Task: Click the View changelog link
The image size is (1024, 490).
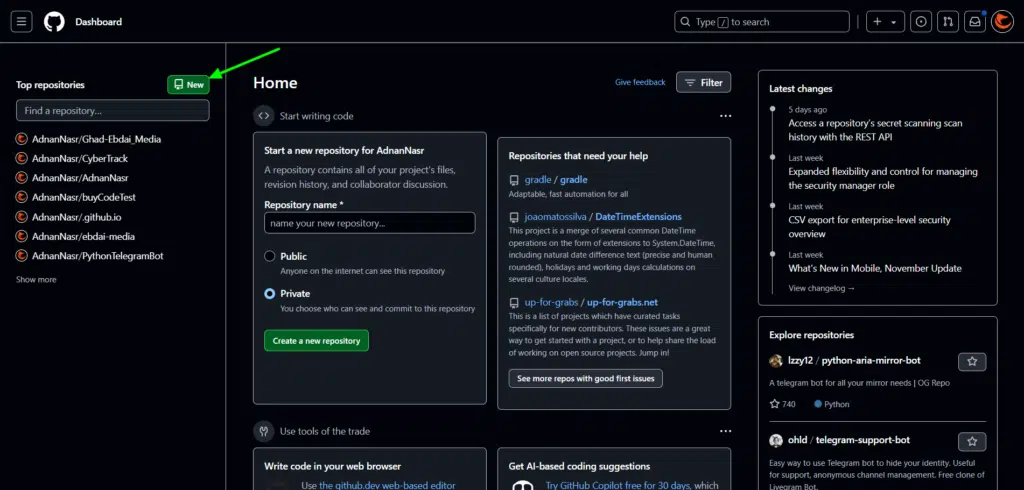Action: [x=822, y=288]
